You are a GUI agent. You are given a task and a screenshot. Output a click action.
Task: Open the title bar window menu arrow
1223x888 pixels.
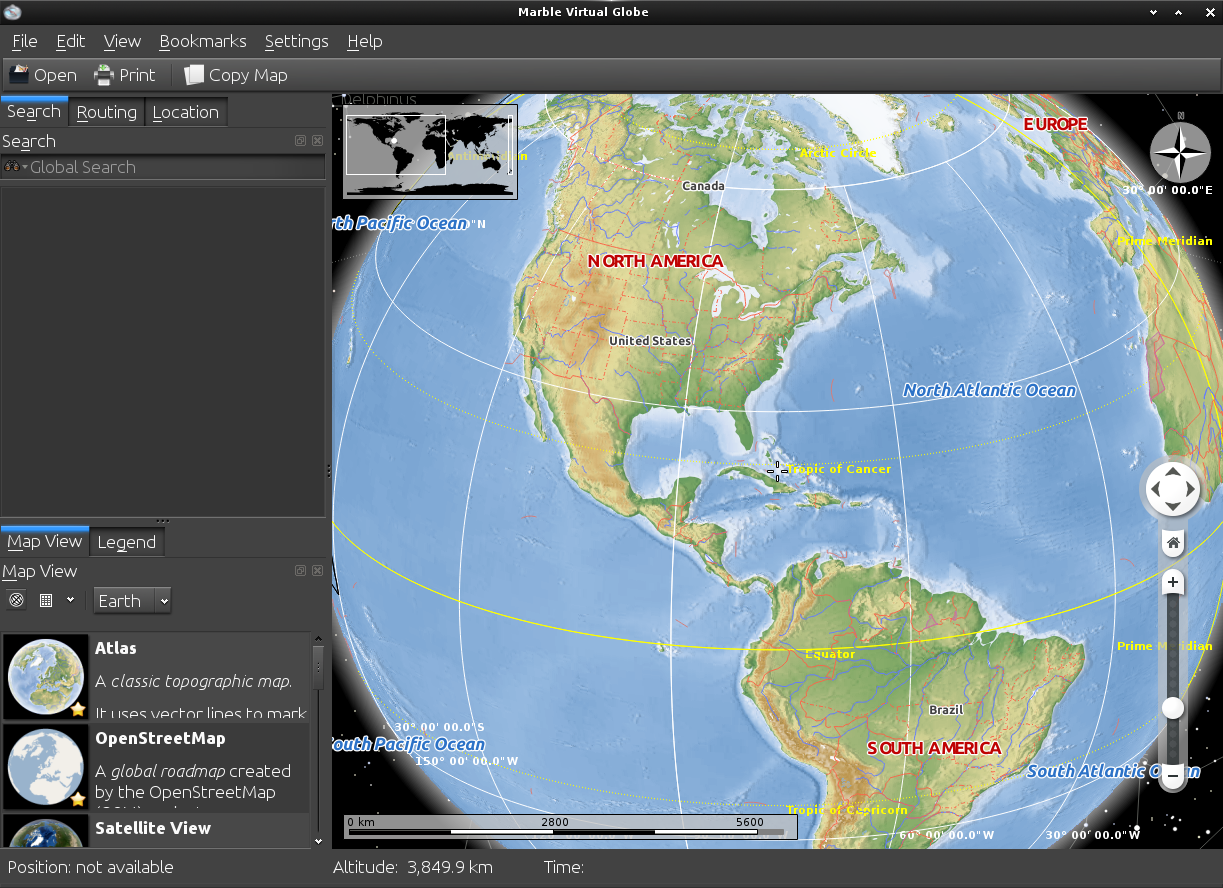pyautogui.click(x=1154, y=12)
